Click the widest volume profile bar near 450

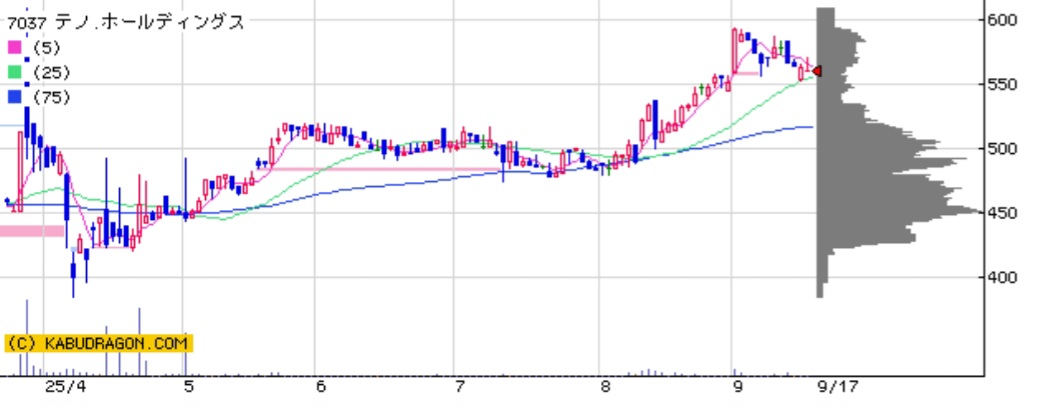pyautogui.click(x=899, y=213)
